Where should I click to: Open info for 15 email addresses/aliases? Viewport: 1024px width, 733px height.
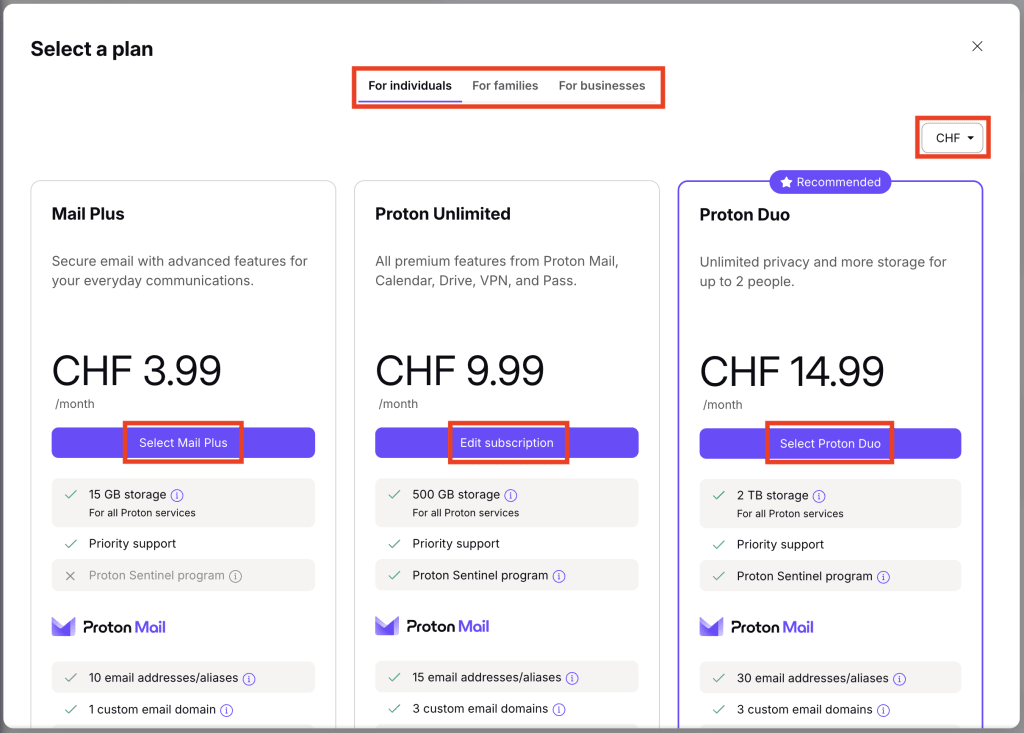click(571, 678)
